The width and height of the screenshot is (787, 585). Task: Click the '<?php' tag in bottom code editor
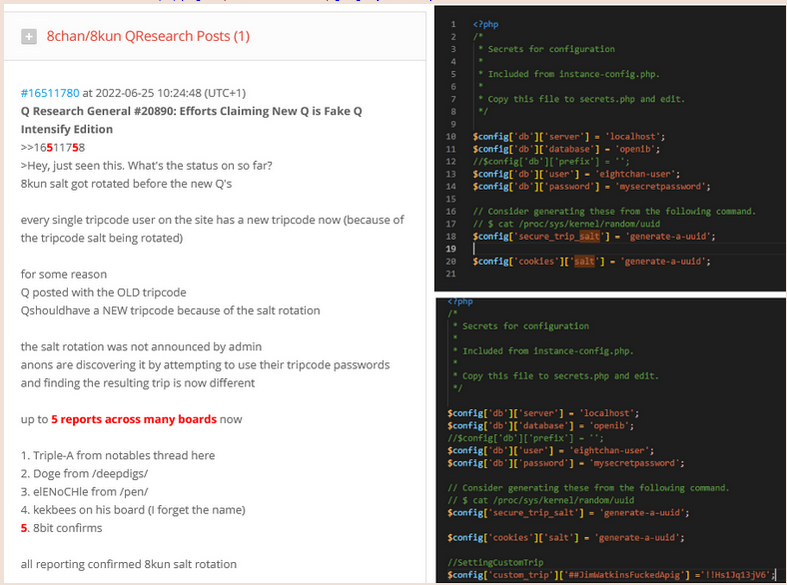(x=460, y=302)
